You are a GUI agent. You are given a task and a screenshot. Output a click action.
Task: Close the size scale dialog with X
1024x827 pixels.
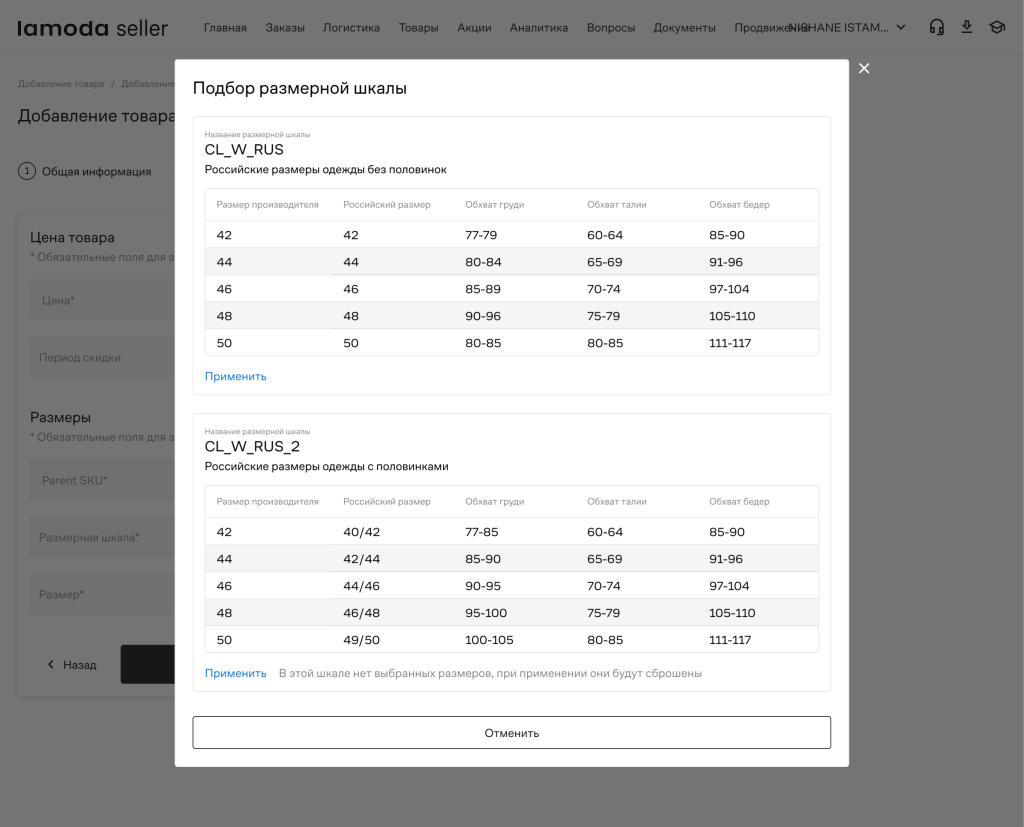coord(864,69)
